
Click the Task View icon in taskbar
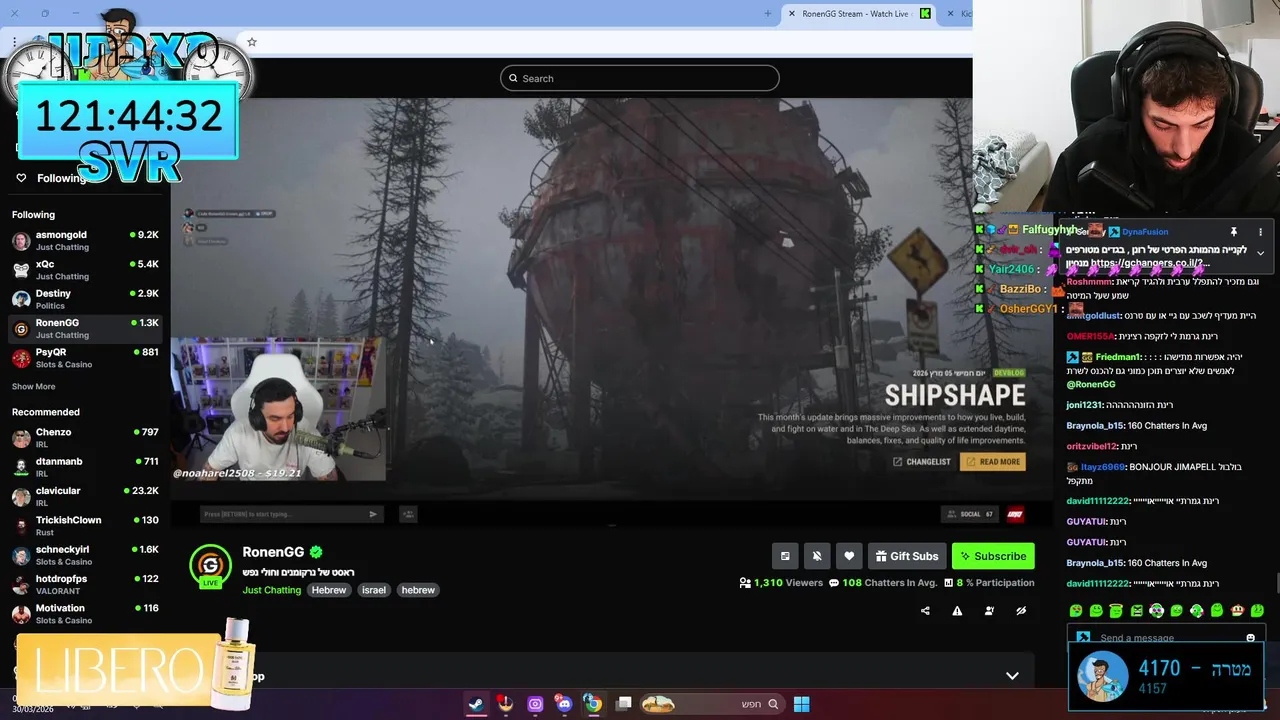click(x=623, y=704)
